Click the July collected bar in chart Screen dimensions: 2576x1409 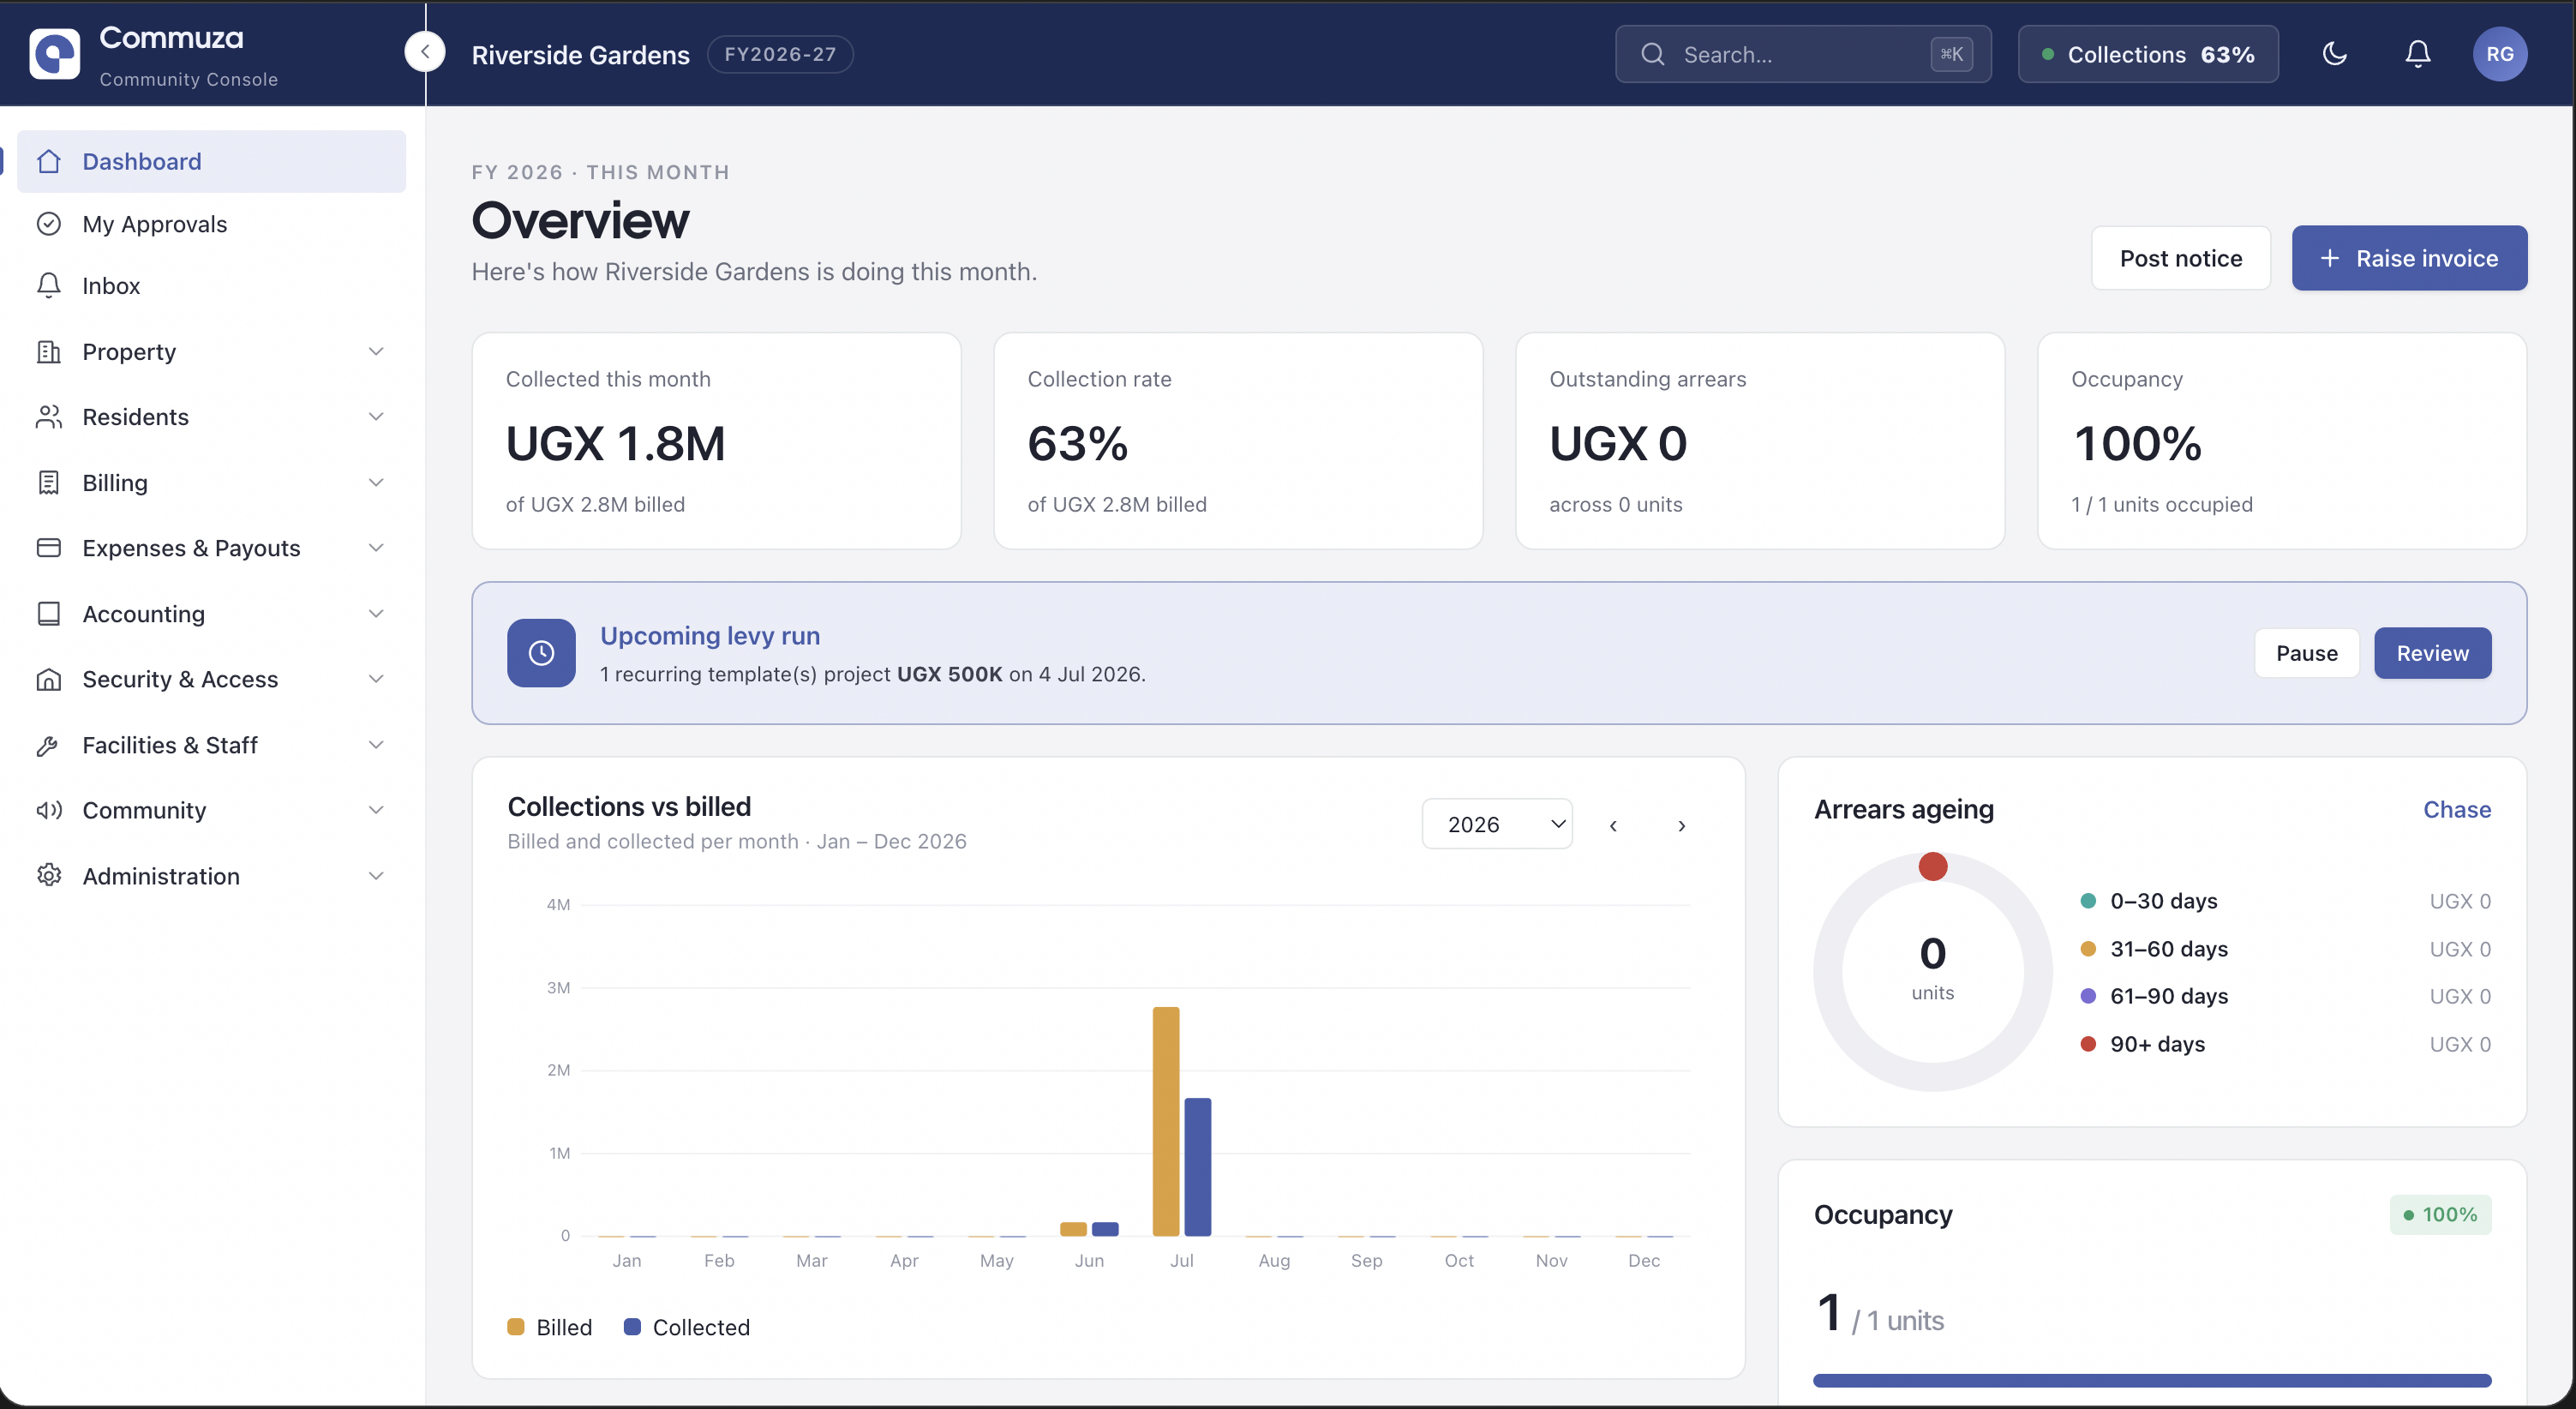tap(1198, 1167)
